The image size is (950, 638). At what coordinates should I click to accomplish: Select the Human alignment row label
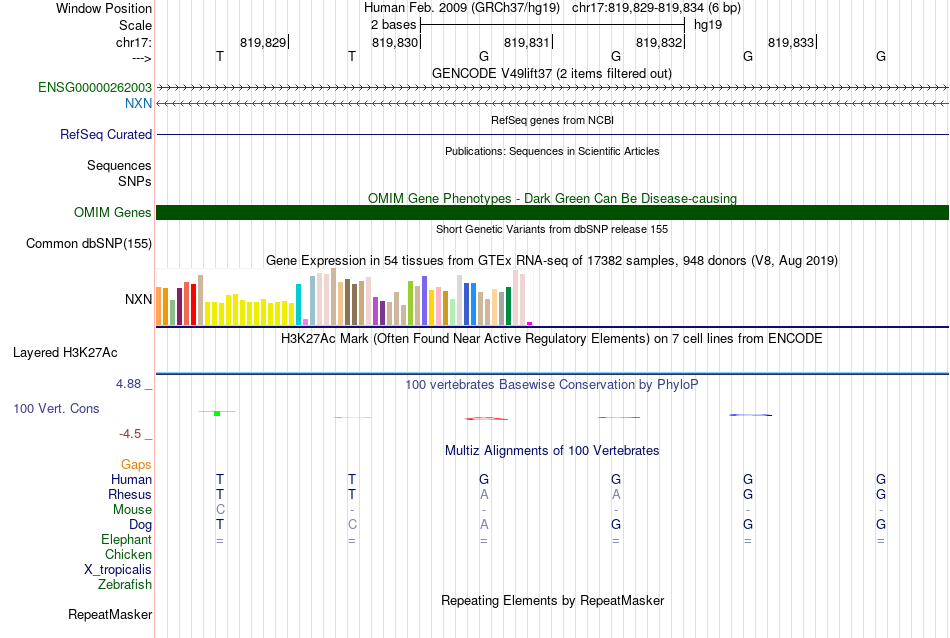tap(131, 479)
